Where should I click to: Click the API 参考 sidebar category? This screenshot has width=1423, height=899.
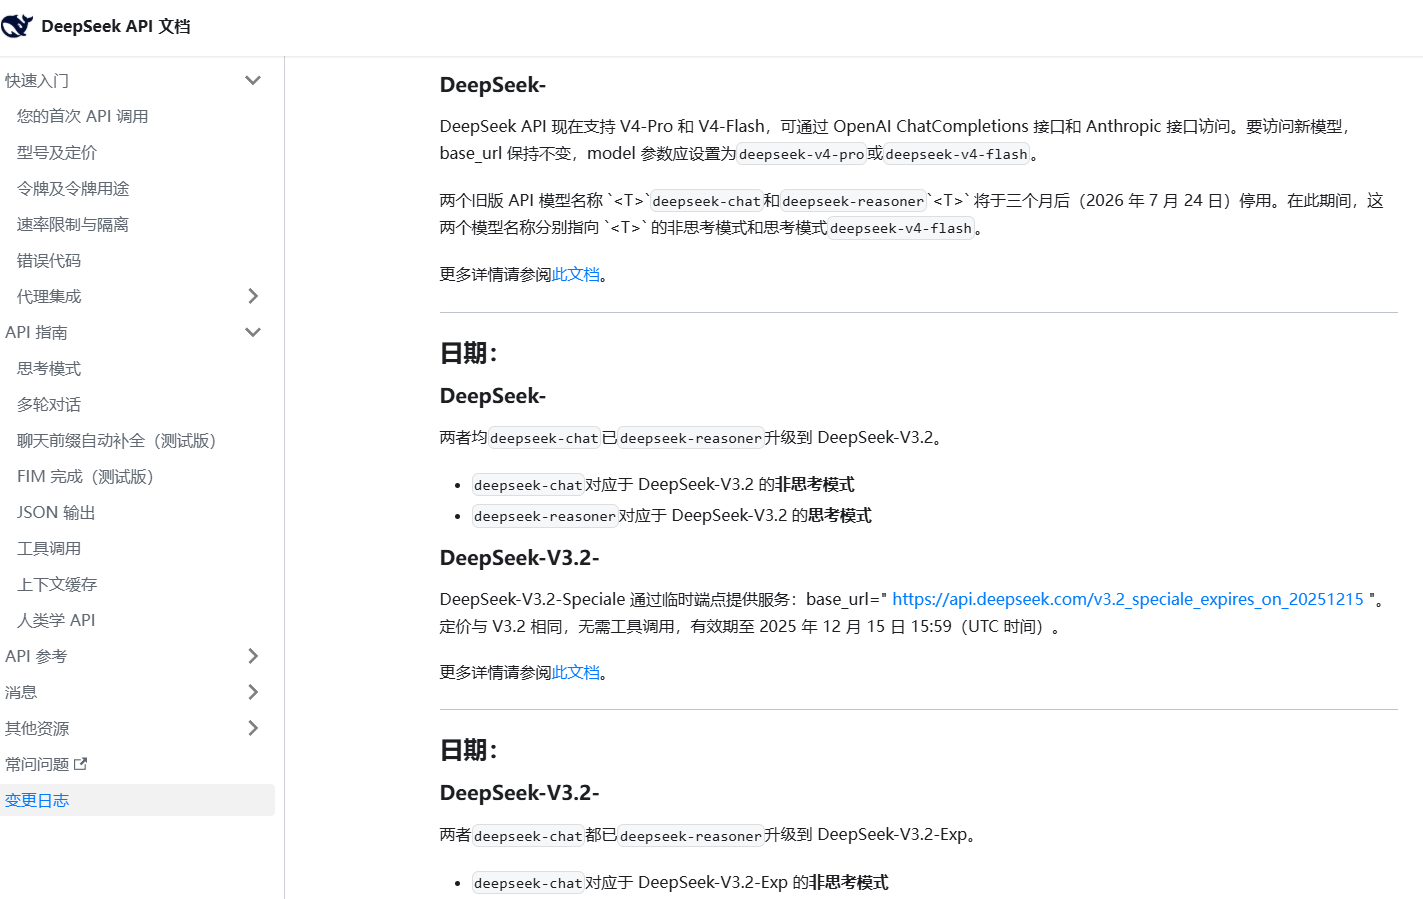[x=36, y=656]
